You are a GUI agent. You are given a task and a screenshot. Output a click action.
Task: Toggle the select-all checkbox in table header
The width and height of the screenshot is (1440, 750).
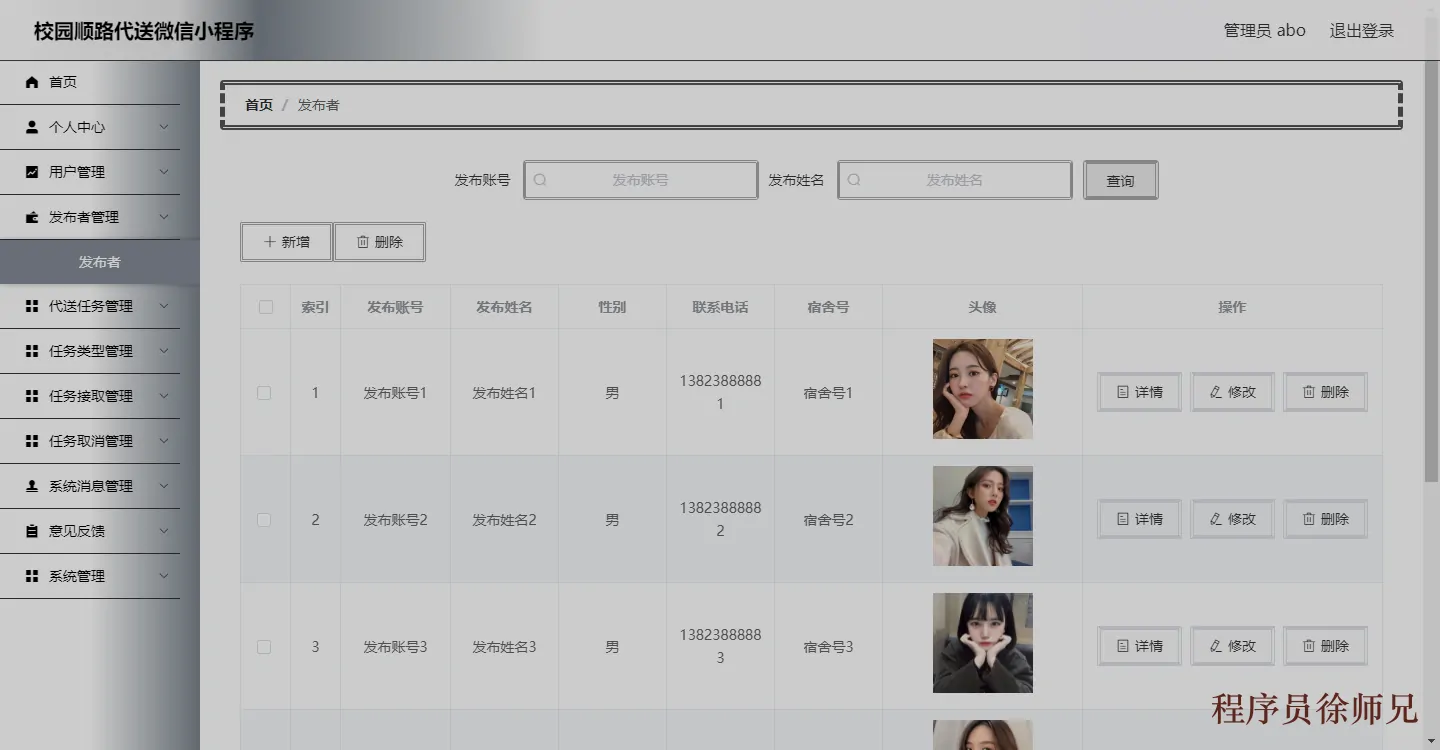click(266, 307)
